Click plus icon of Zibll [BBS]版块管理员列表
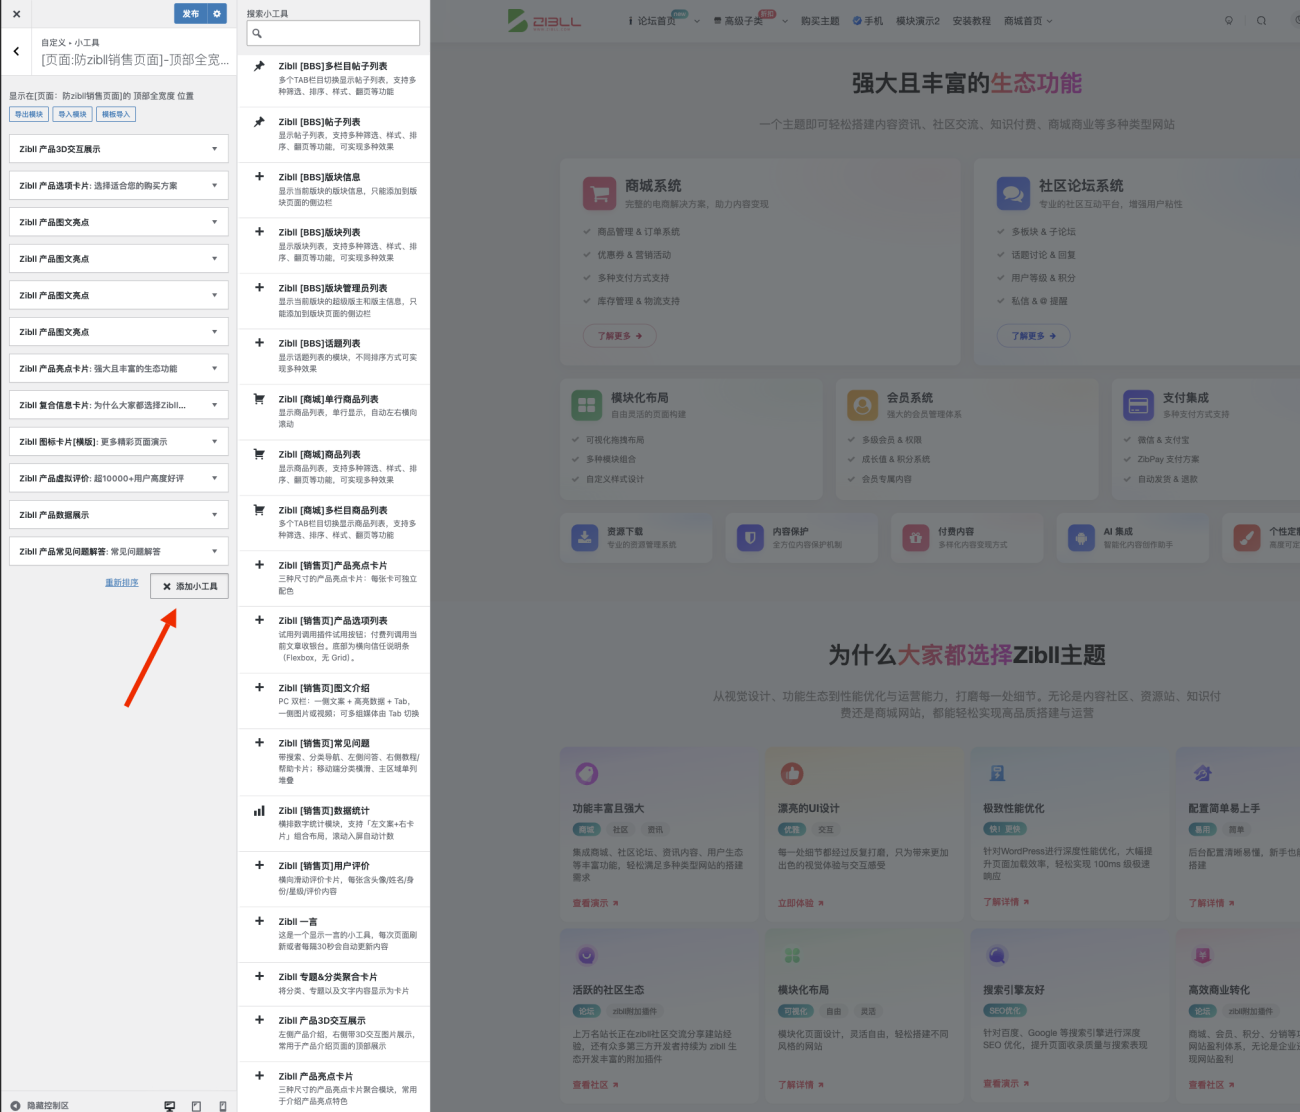 pos(259,287)
